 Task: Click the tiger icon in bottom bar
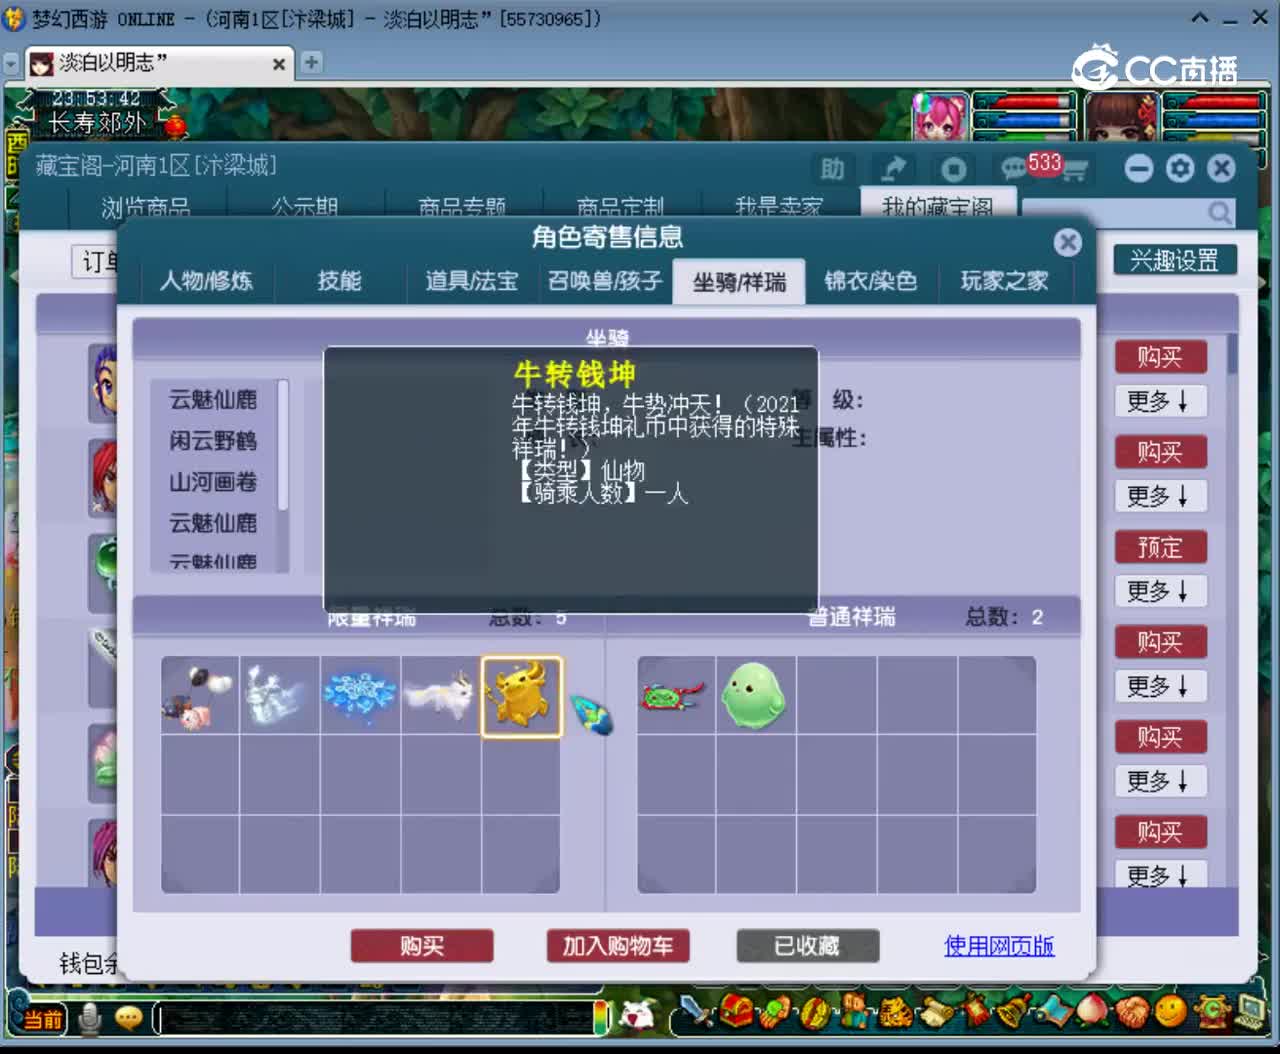click(x=895, y=1012)
